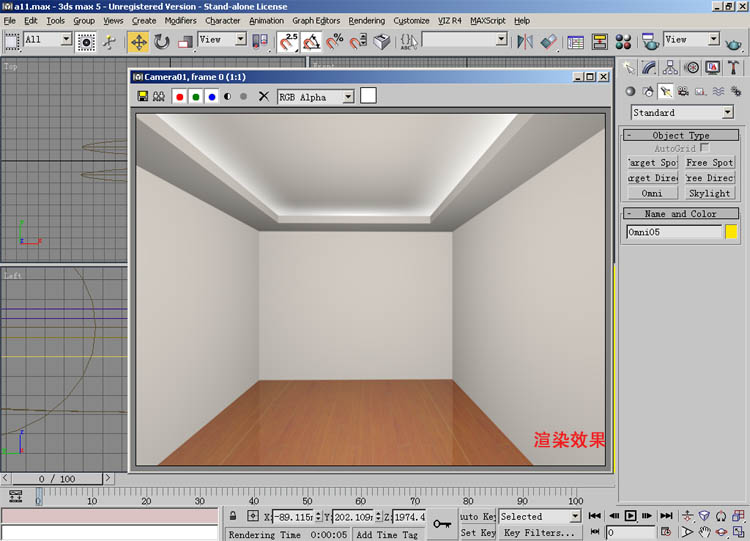Viewport: 750px width, 541px height.
Task: Expand the Standard light type dropdown
Action: click(728, 113)
